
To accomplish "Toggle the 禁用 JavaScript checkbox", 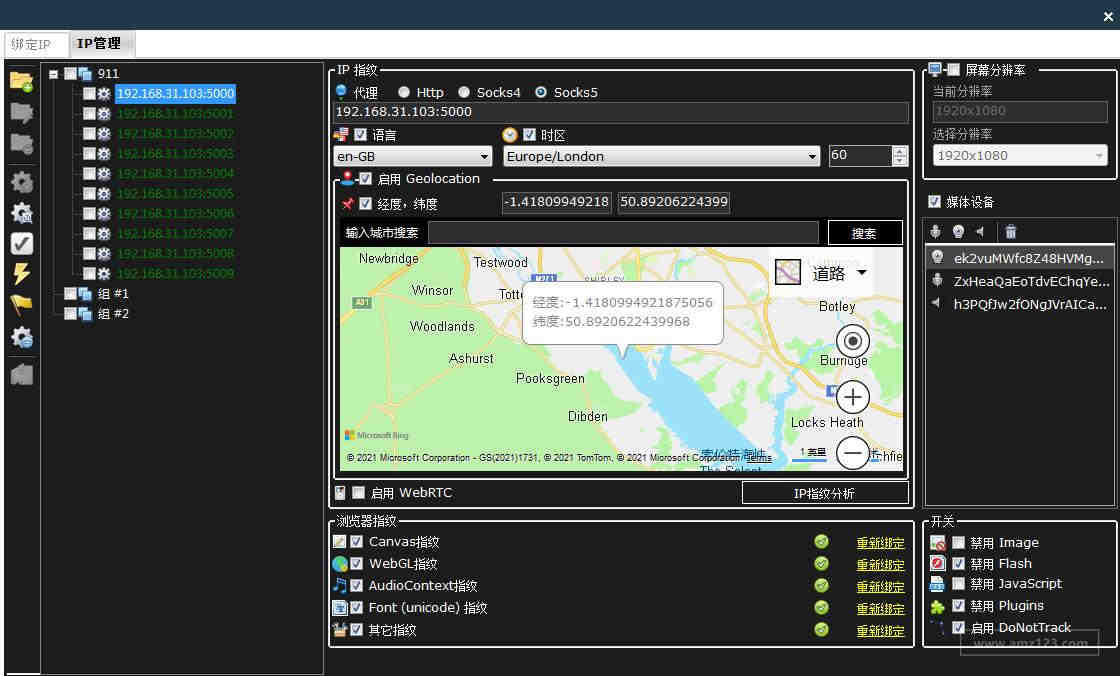I will coord(959,584).
